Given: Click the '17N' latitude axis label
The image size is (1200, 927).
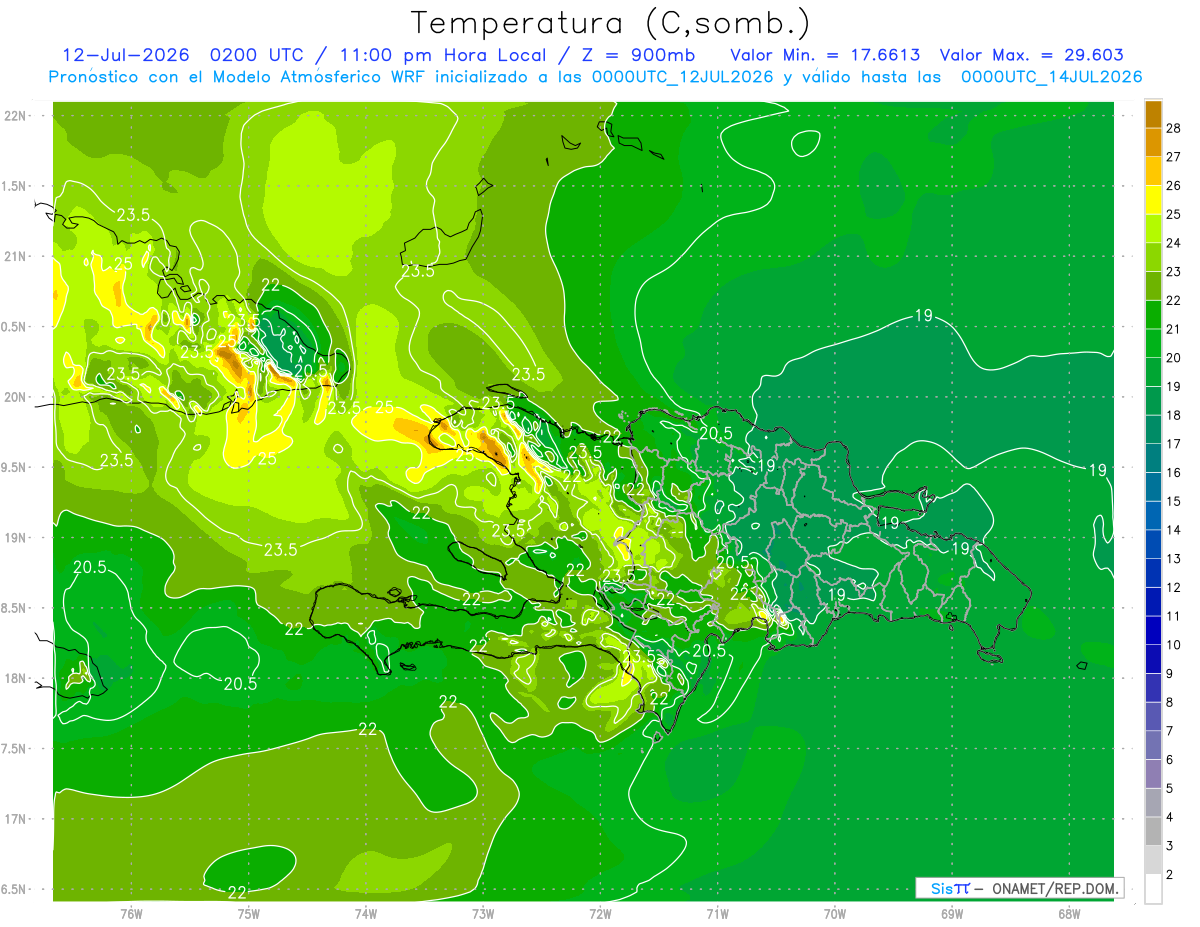Looking at the screenshot, I should tap(15, 819).
